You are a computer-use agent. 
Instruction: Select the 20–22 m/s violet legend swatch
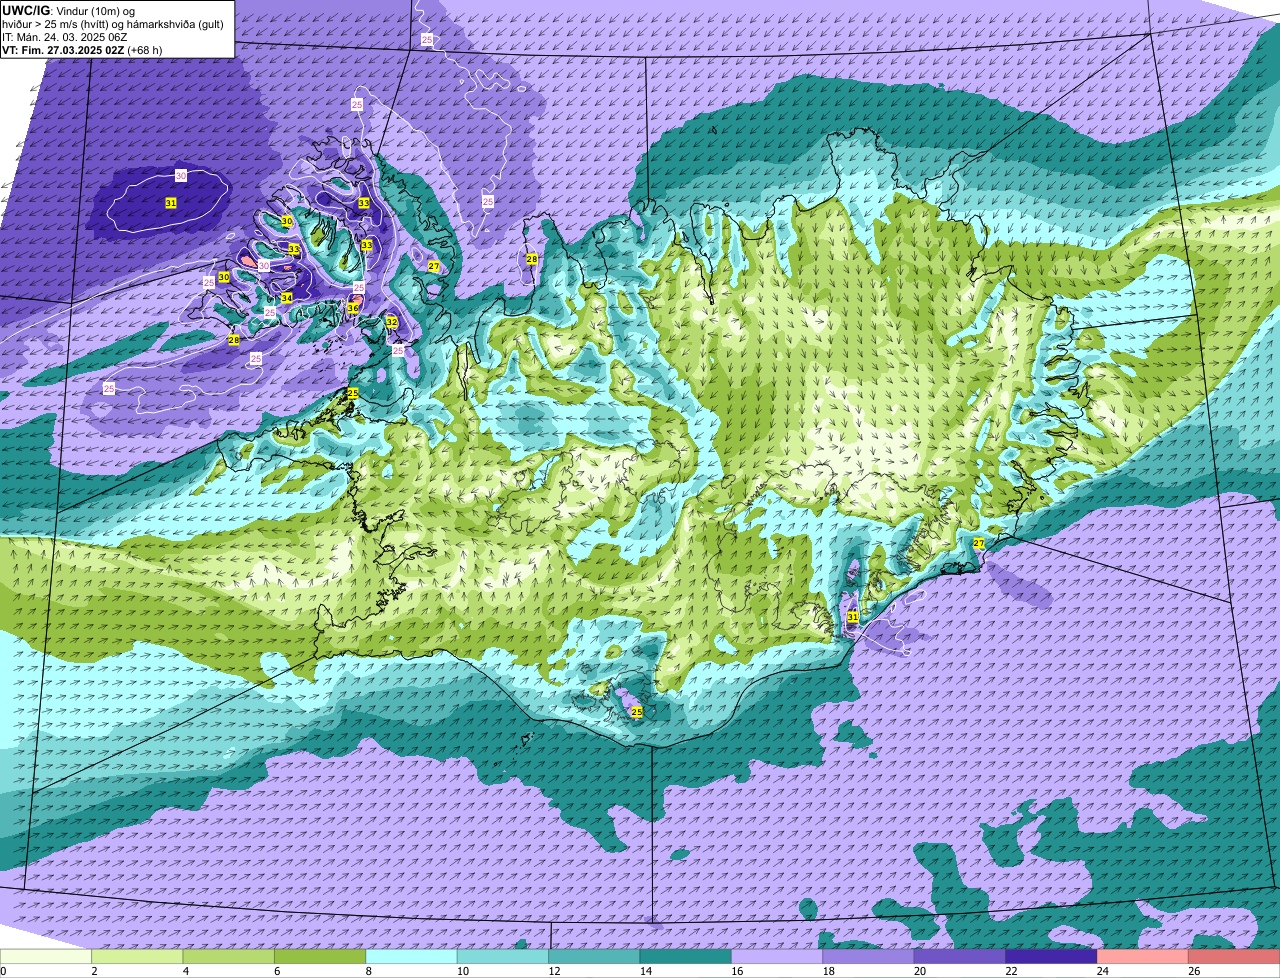(x=960, y=956)
